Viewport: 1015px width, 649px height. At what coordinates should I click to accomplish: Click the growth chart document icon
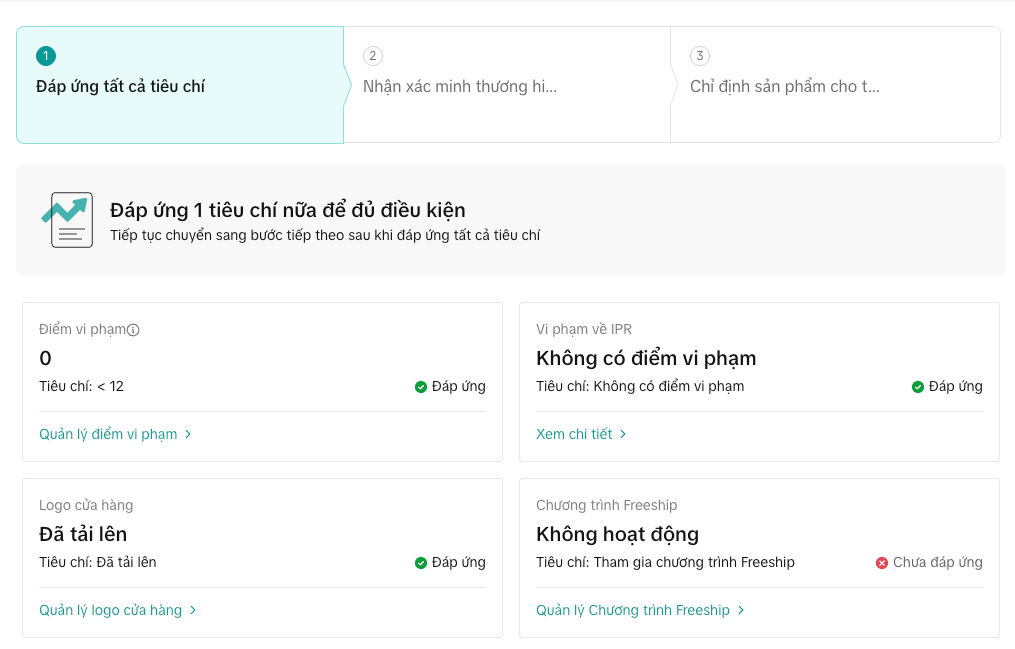point(67,219)
